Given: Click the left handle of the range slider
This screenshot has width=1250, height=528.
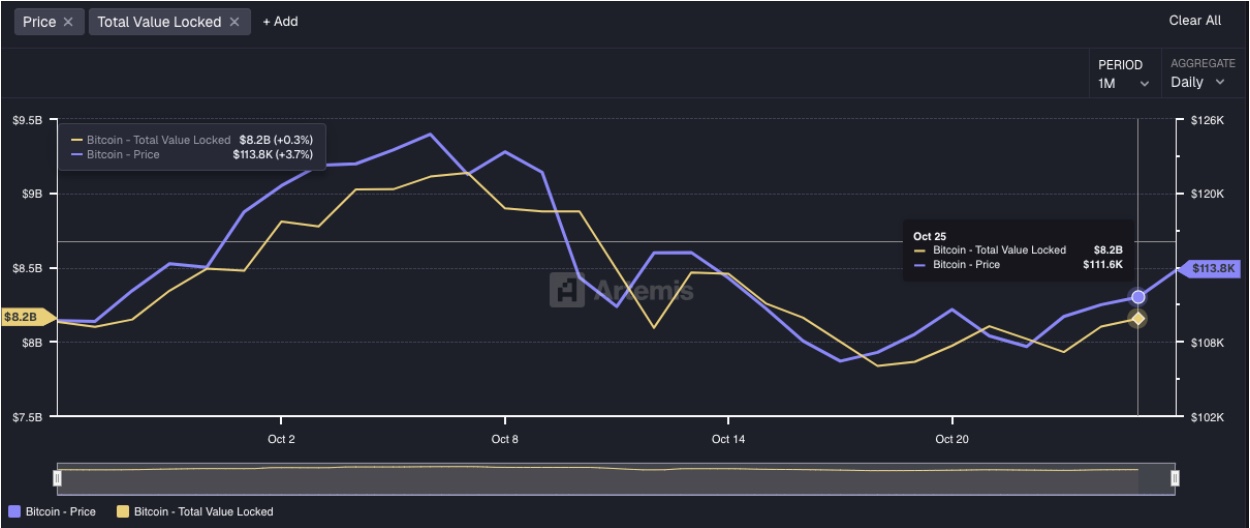Looking at the screenshot, I should 58,479.
